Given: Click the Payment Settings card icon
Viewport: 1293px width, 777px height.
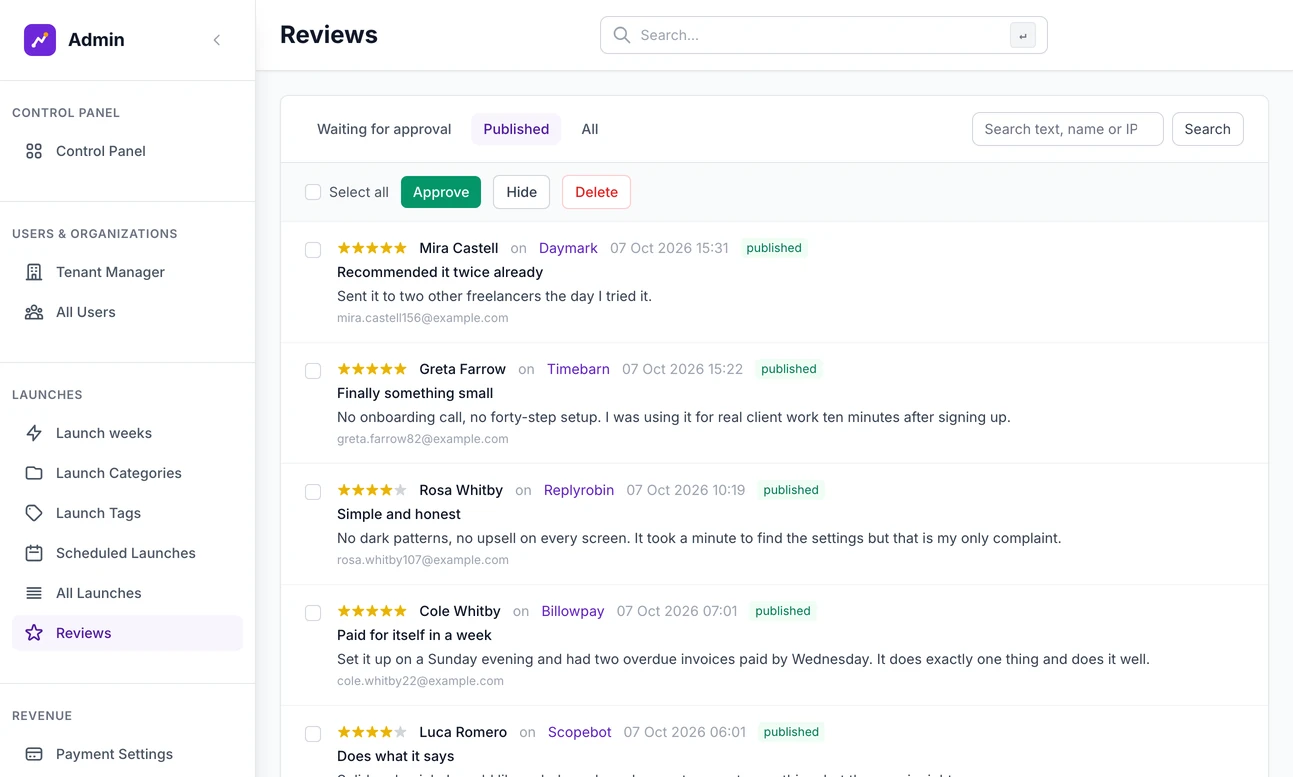Looking at the screenshot, I should point(34,754).
